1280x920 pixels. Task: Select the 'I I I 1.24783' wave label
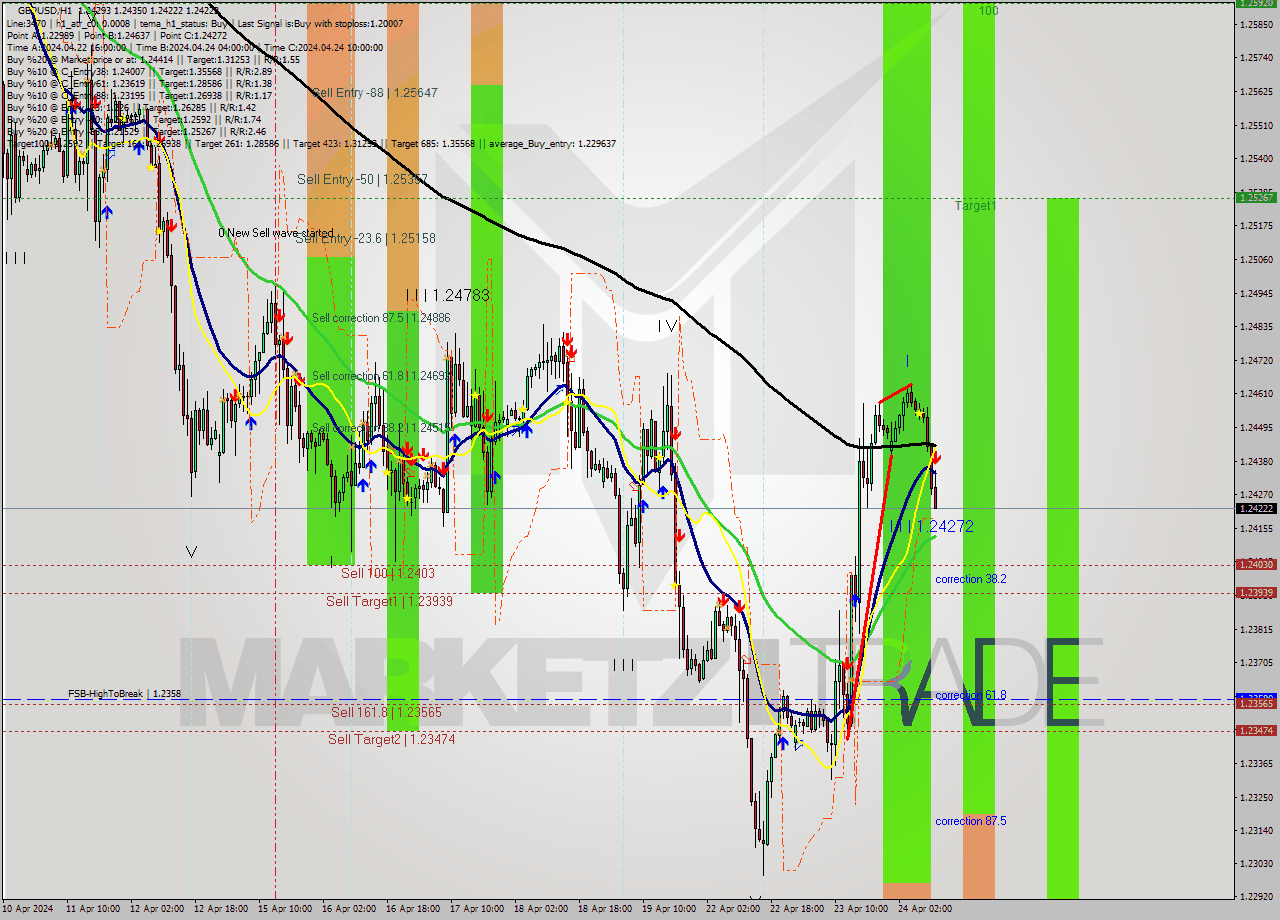tap(448, 295)
